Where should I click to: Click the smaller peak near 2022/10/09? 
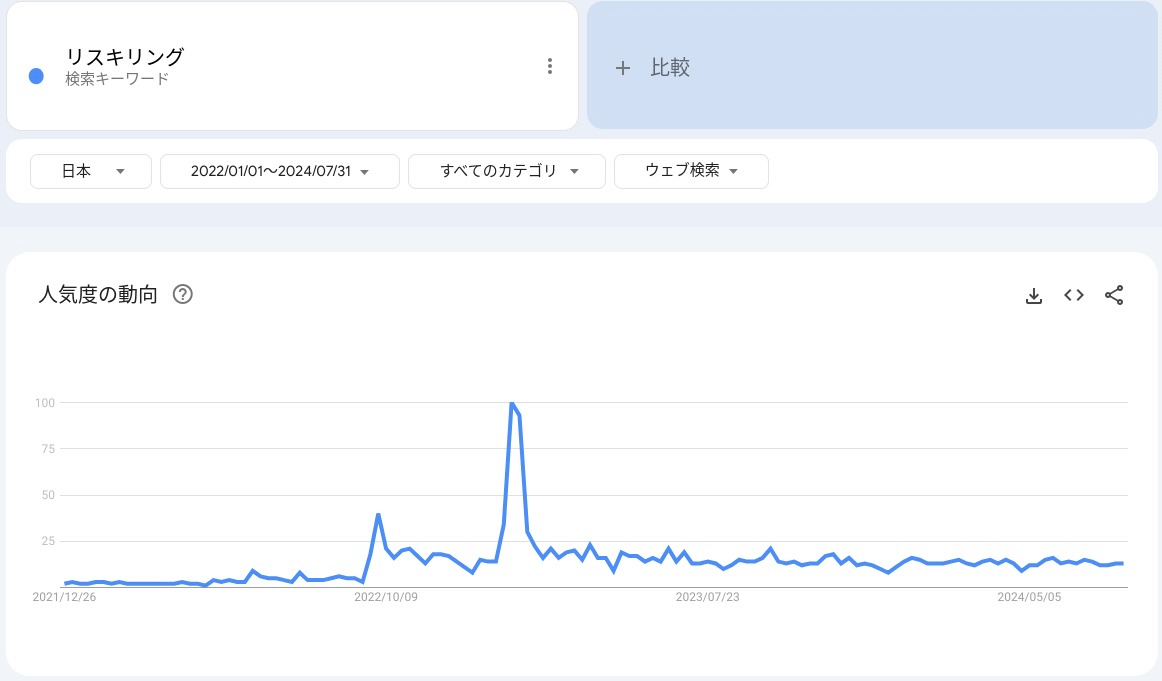point(378,515)
